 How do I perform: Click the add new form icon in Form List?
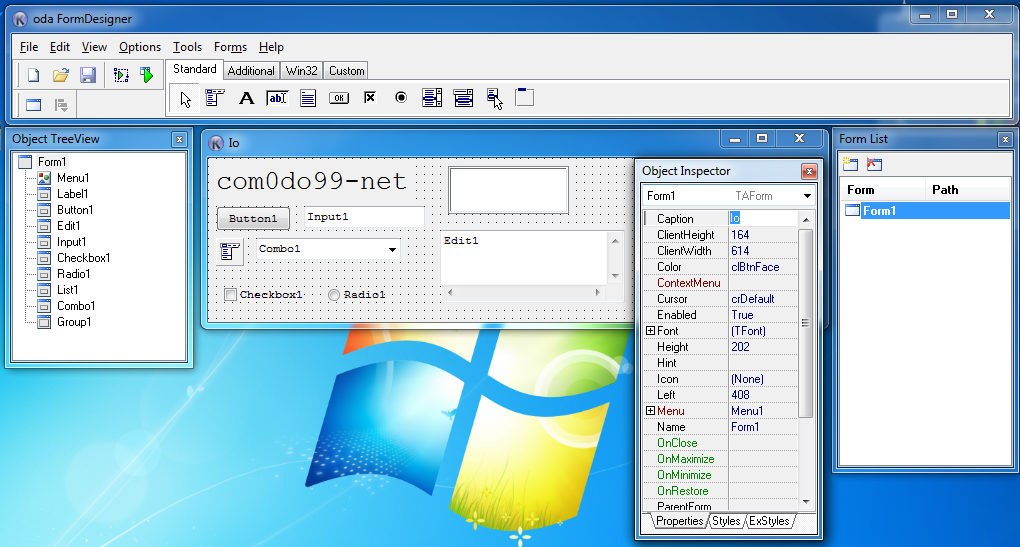pos(850,164)
